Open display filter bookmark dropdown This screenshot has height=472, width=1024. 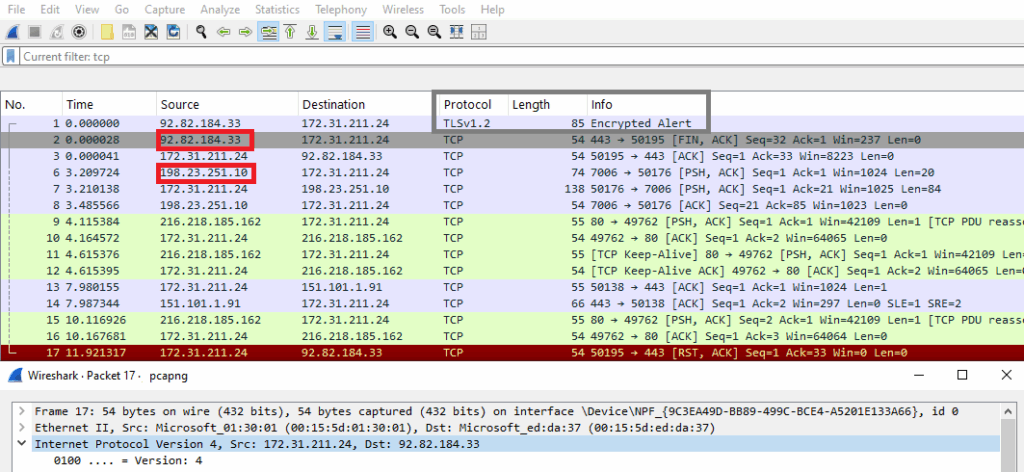coord(10,56)
